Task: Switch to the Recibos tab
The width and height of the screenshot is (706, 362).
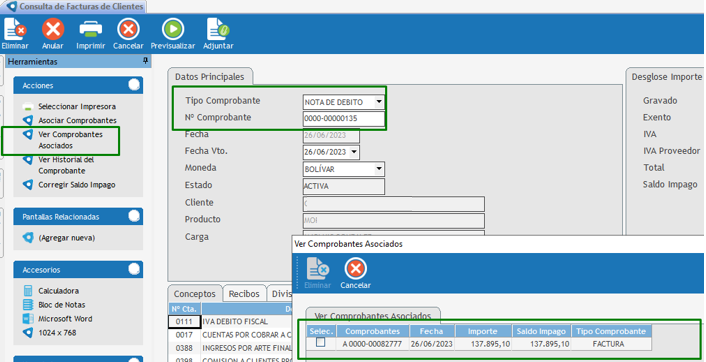Action: tap(244, 294)
